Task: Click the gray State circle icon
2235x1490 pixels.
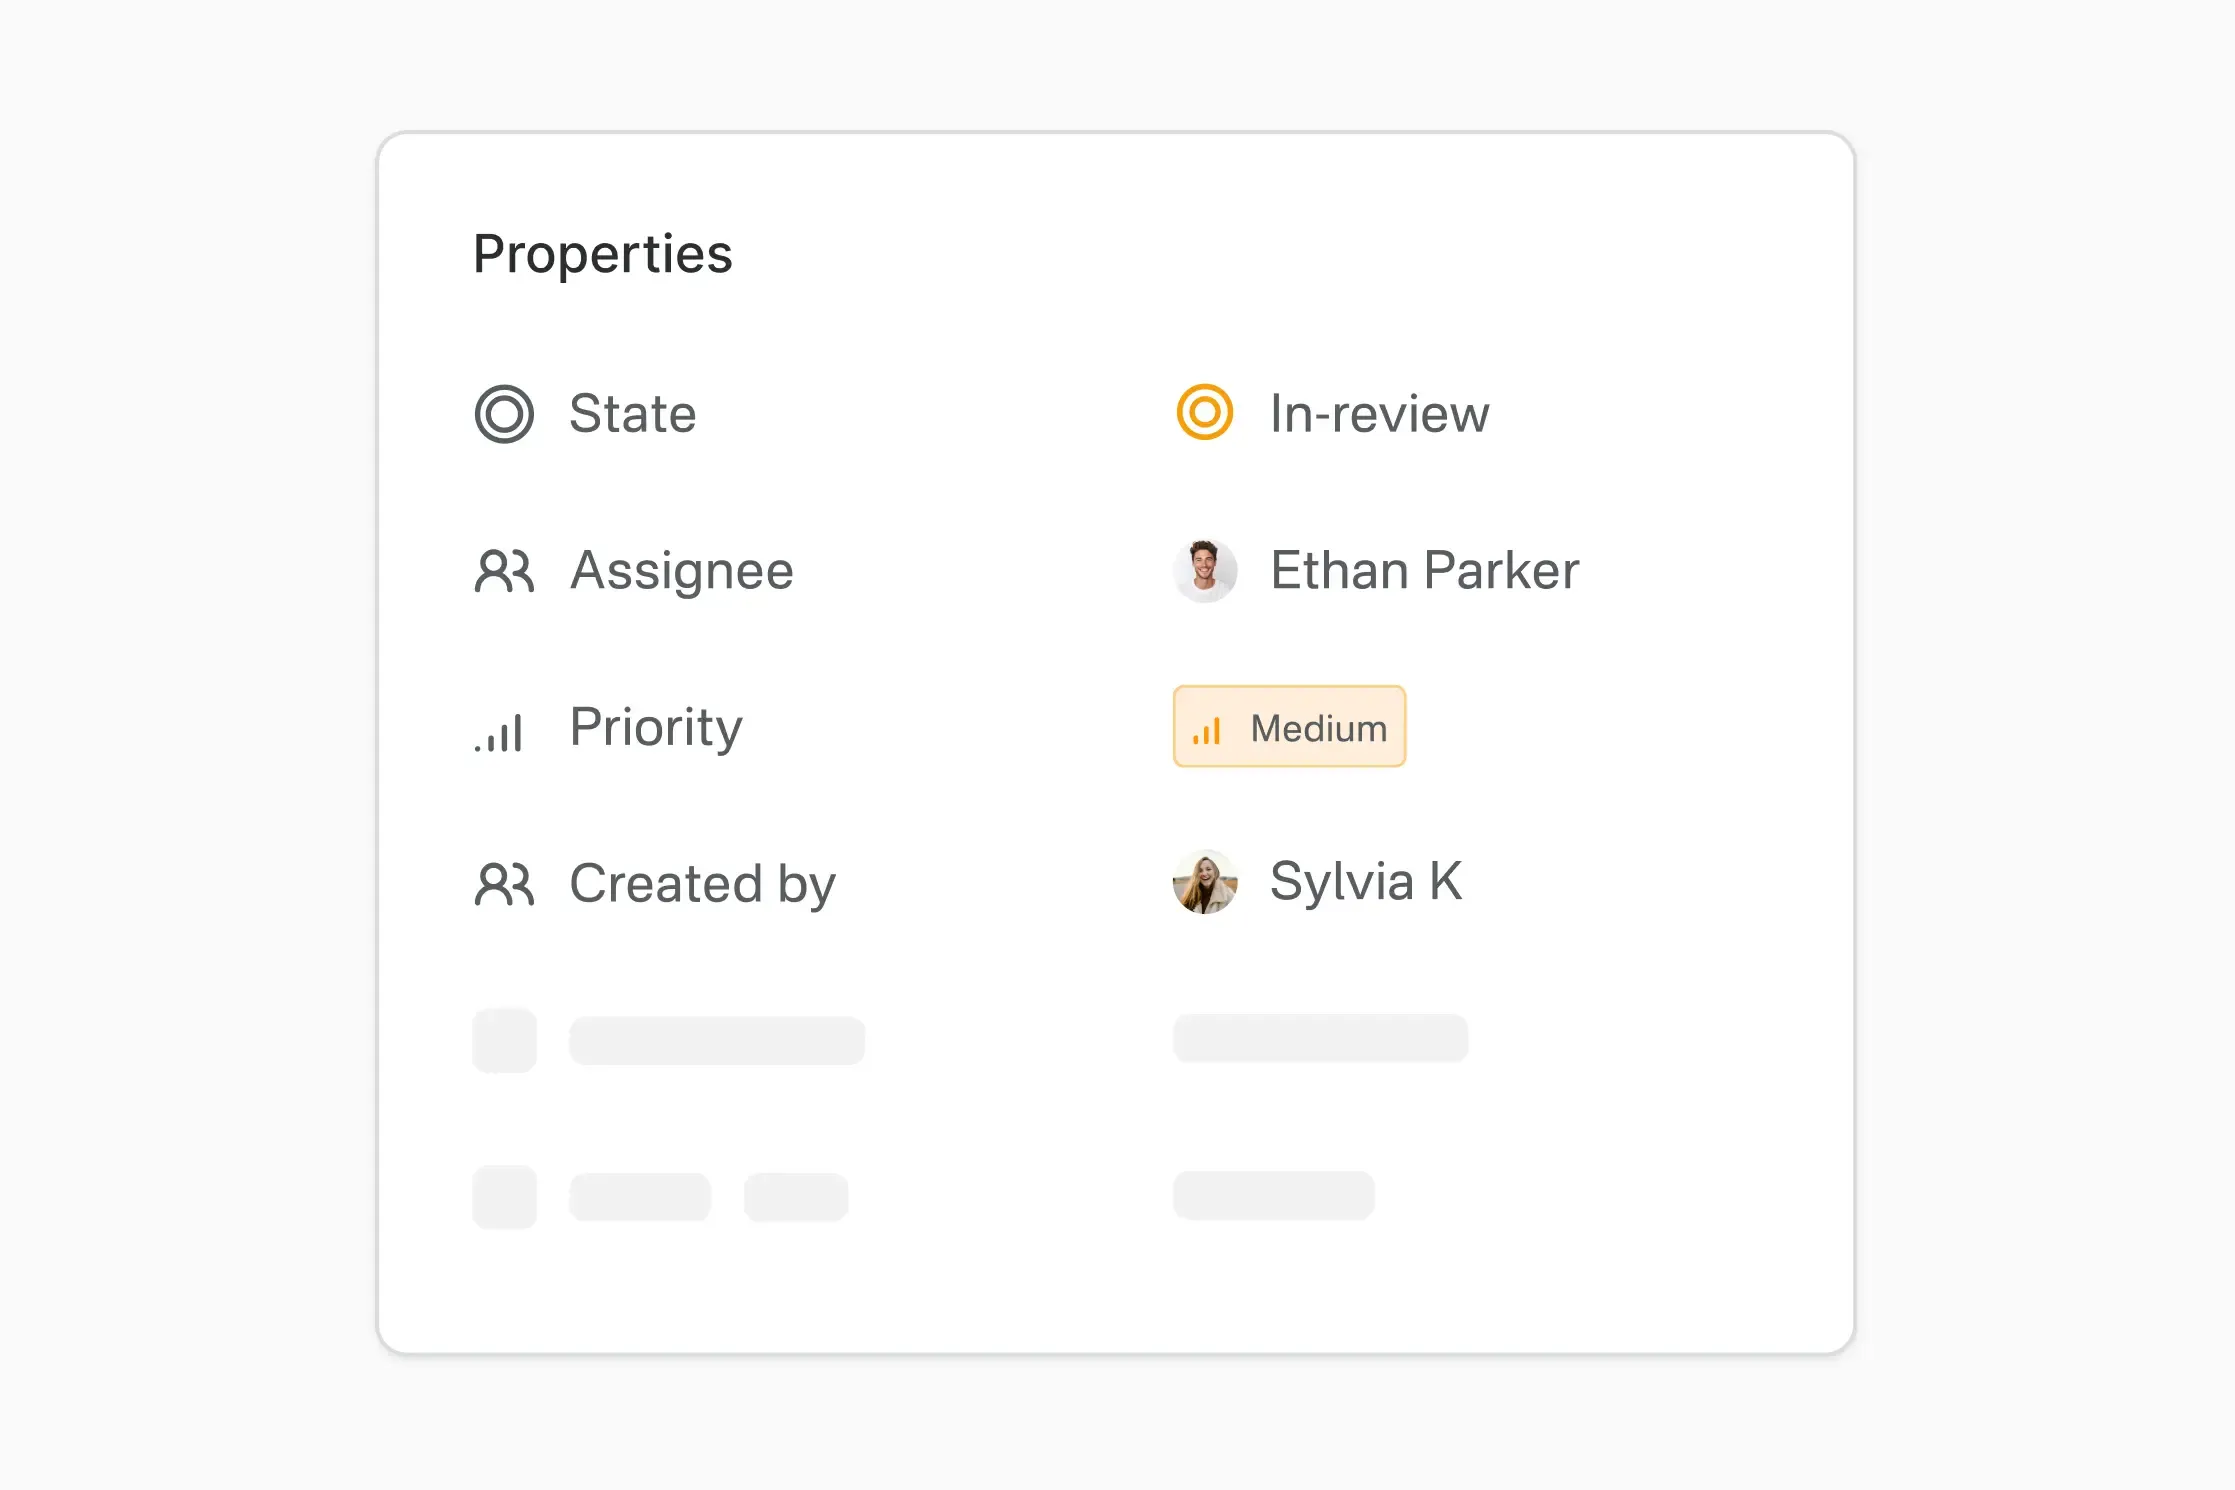Action: (504, 414)
